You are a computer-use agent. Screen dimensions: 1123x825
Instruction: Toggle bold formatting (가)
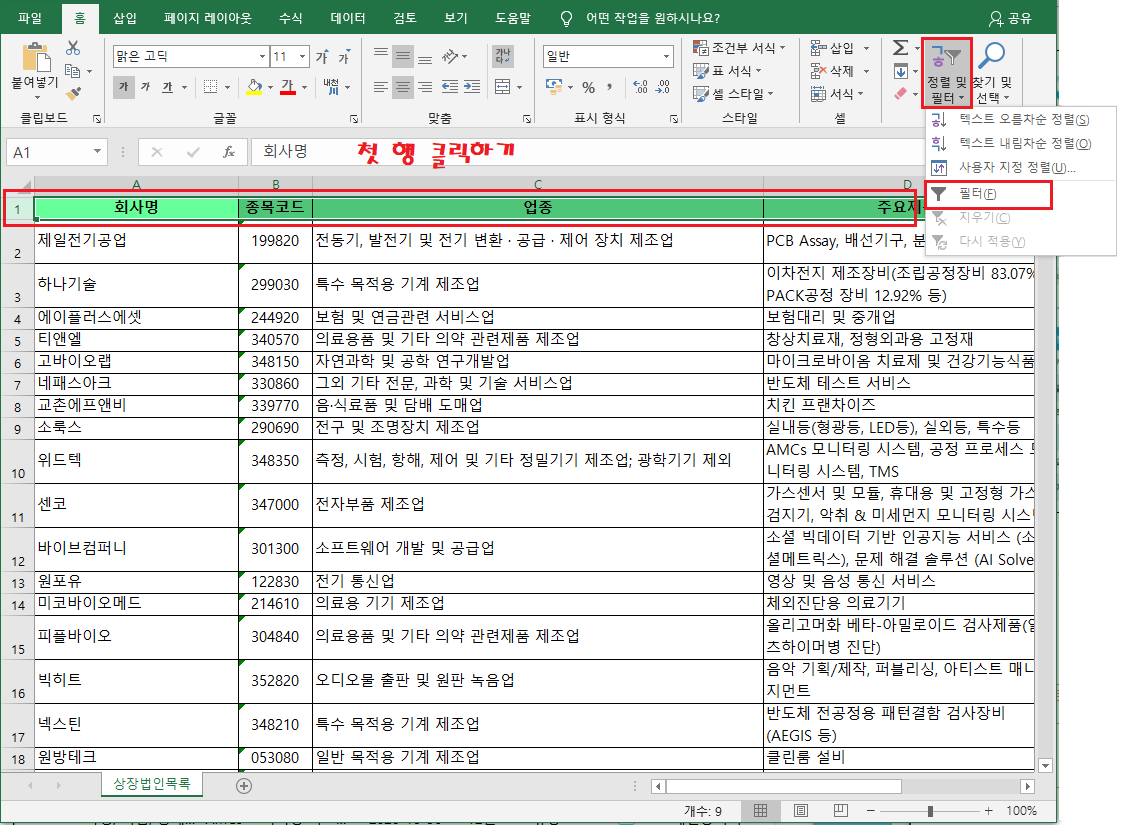tap(123, 87)
